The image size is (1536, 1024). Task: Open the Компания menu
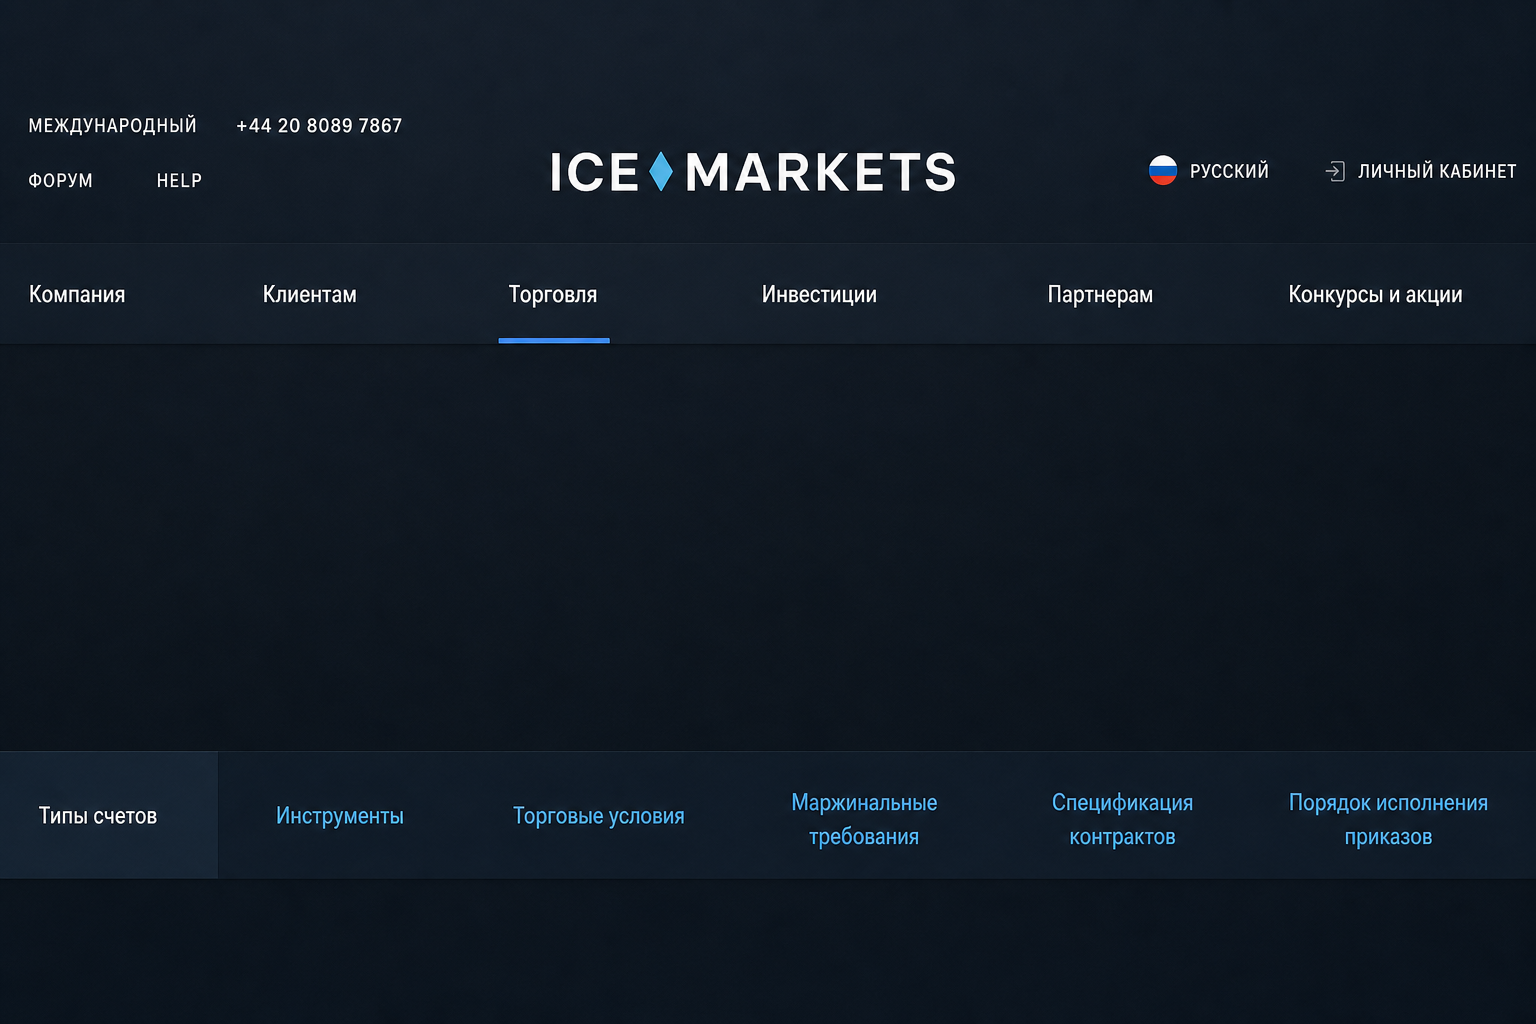point(77,294)
